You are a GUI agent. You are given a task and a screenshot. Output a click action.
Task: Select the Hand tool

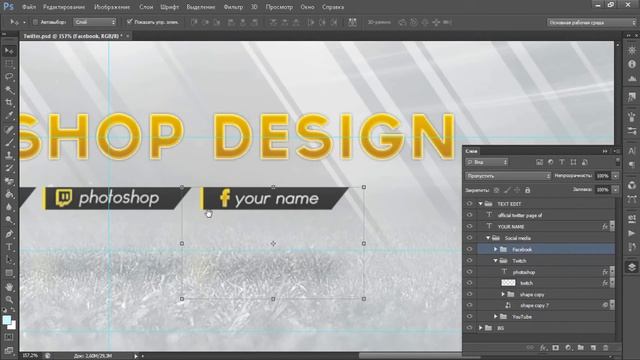pyautogui.click(x=9, y=287)
